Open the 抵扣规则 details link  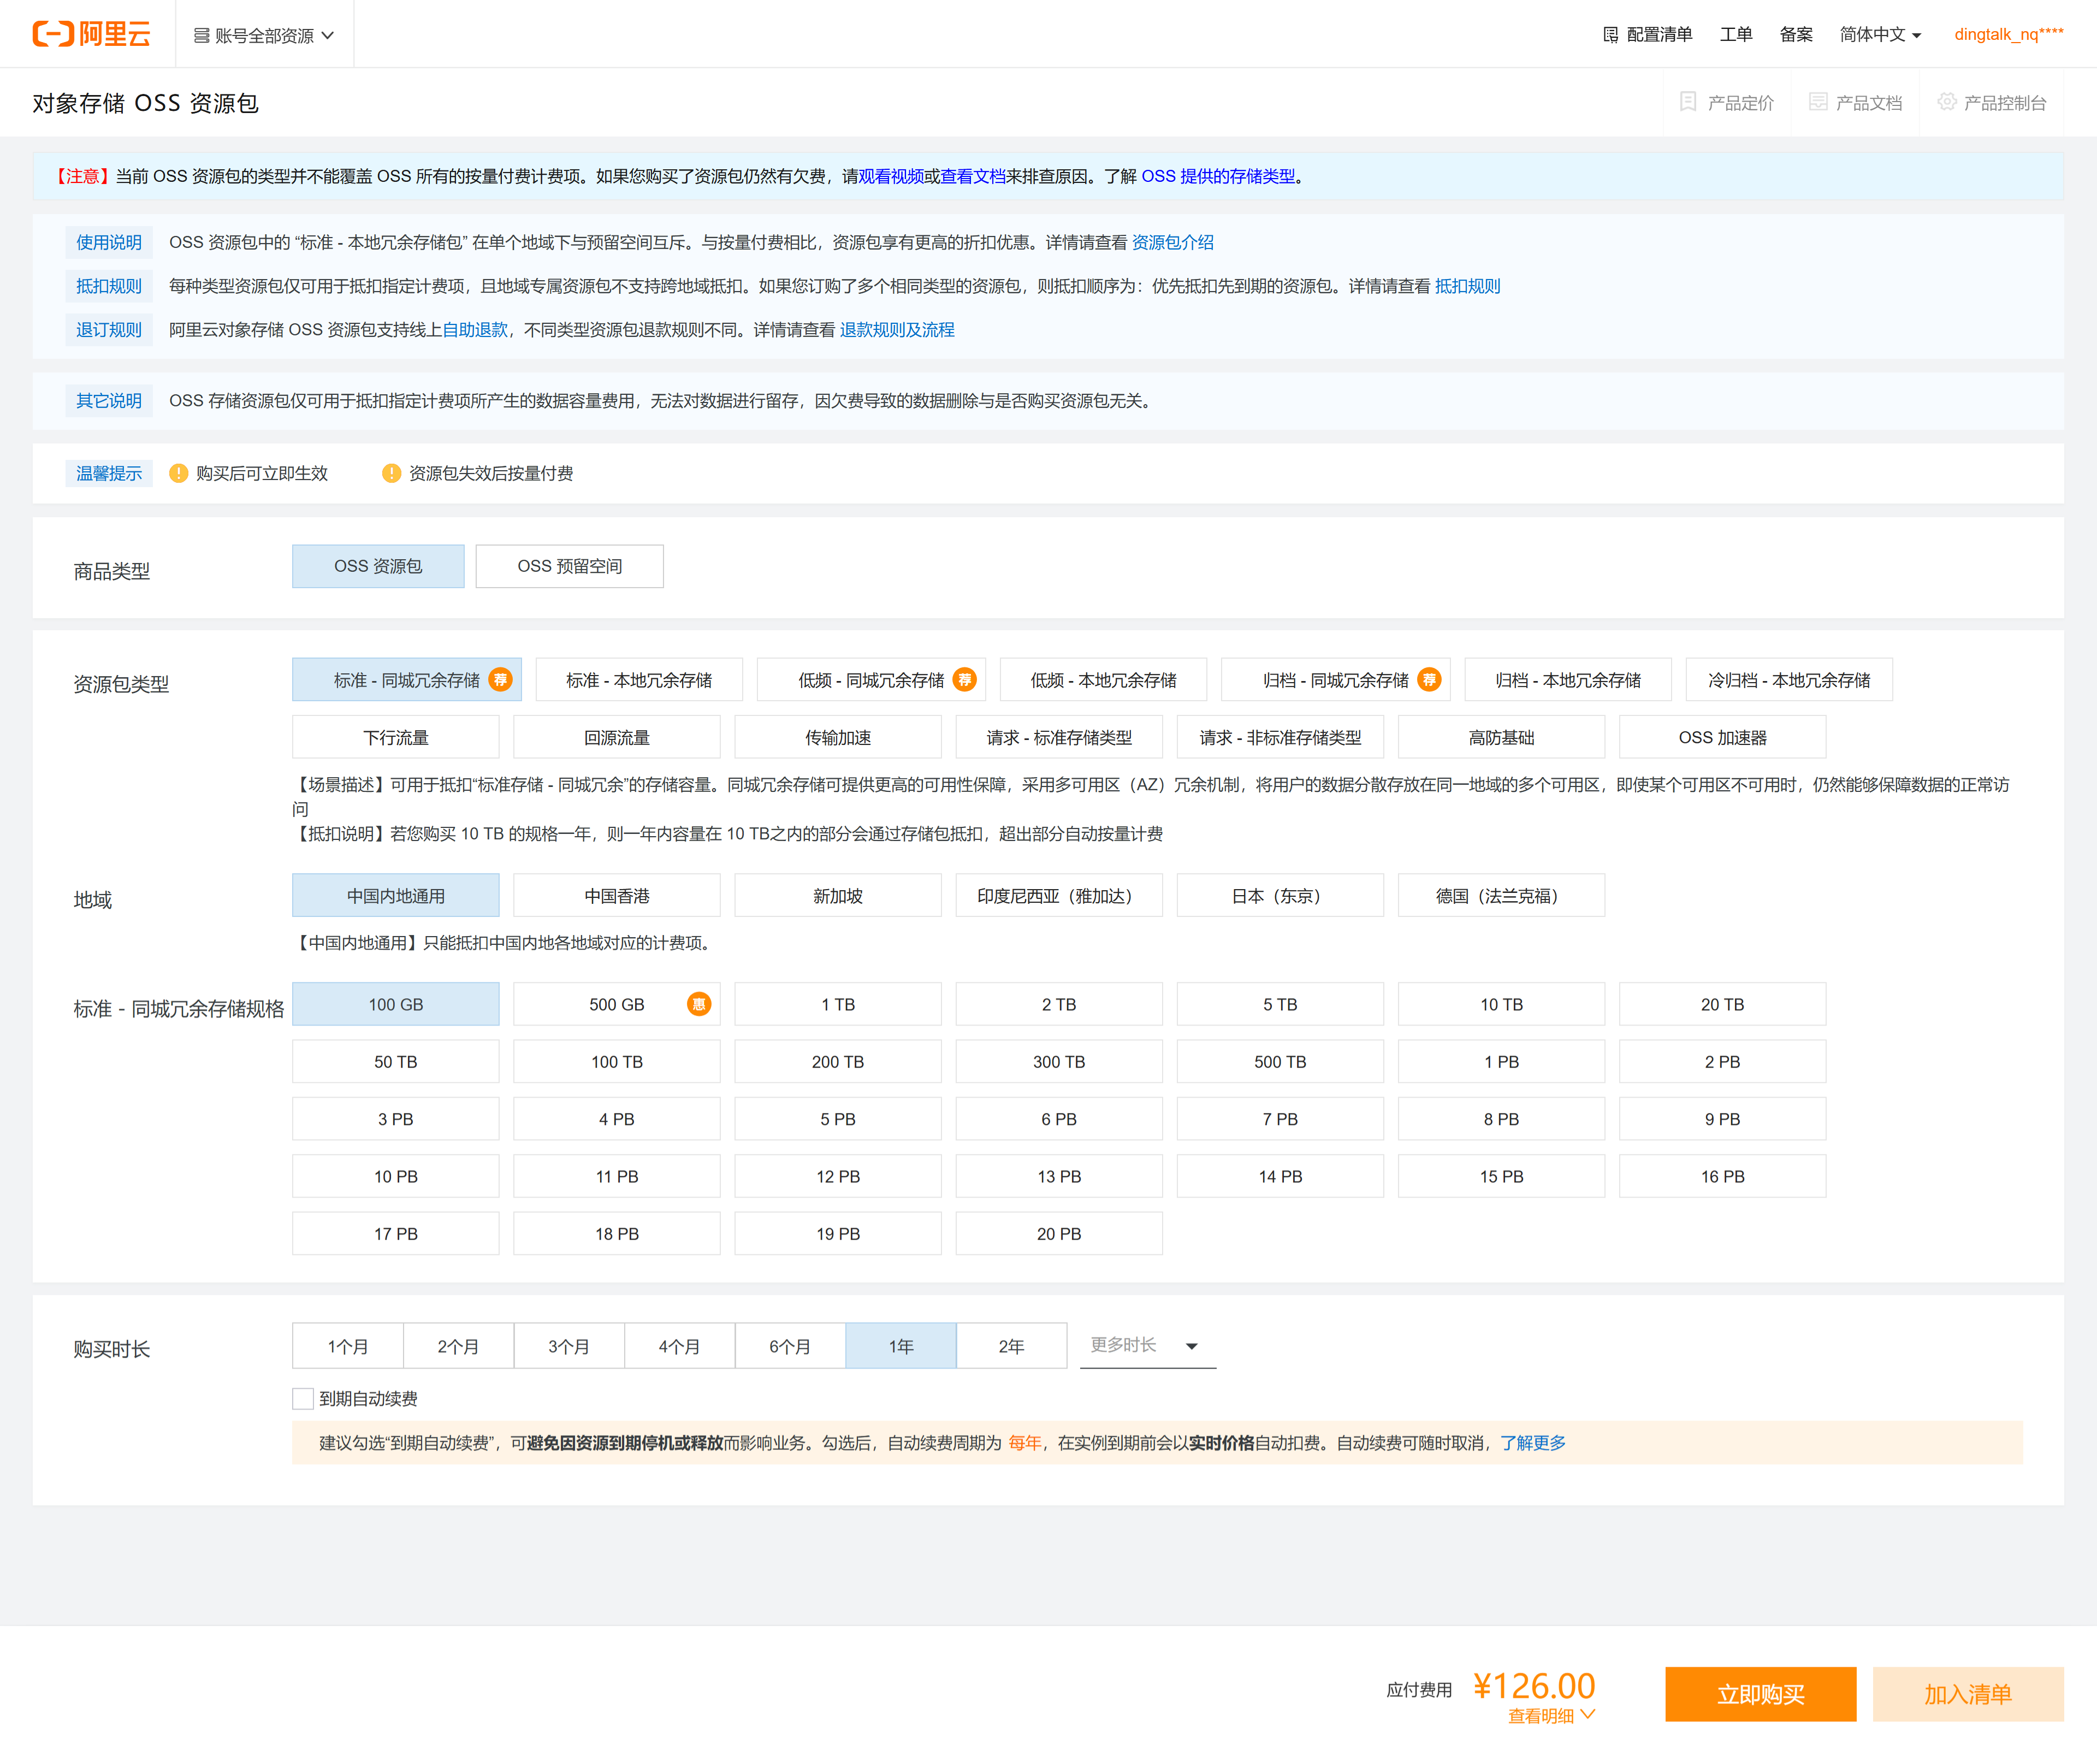click(x=1468, y=286)
